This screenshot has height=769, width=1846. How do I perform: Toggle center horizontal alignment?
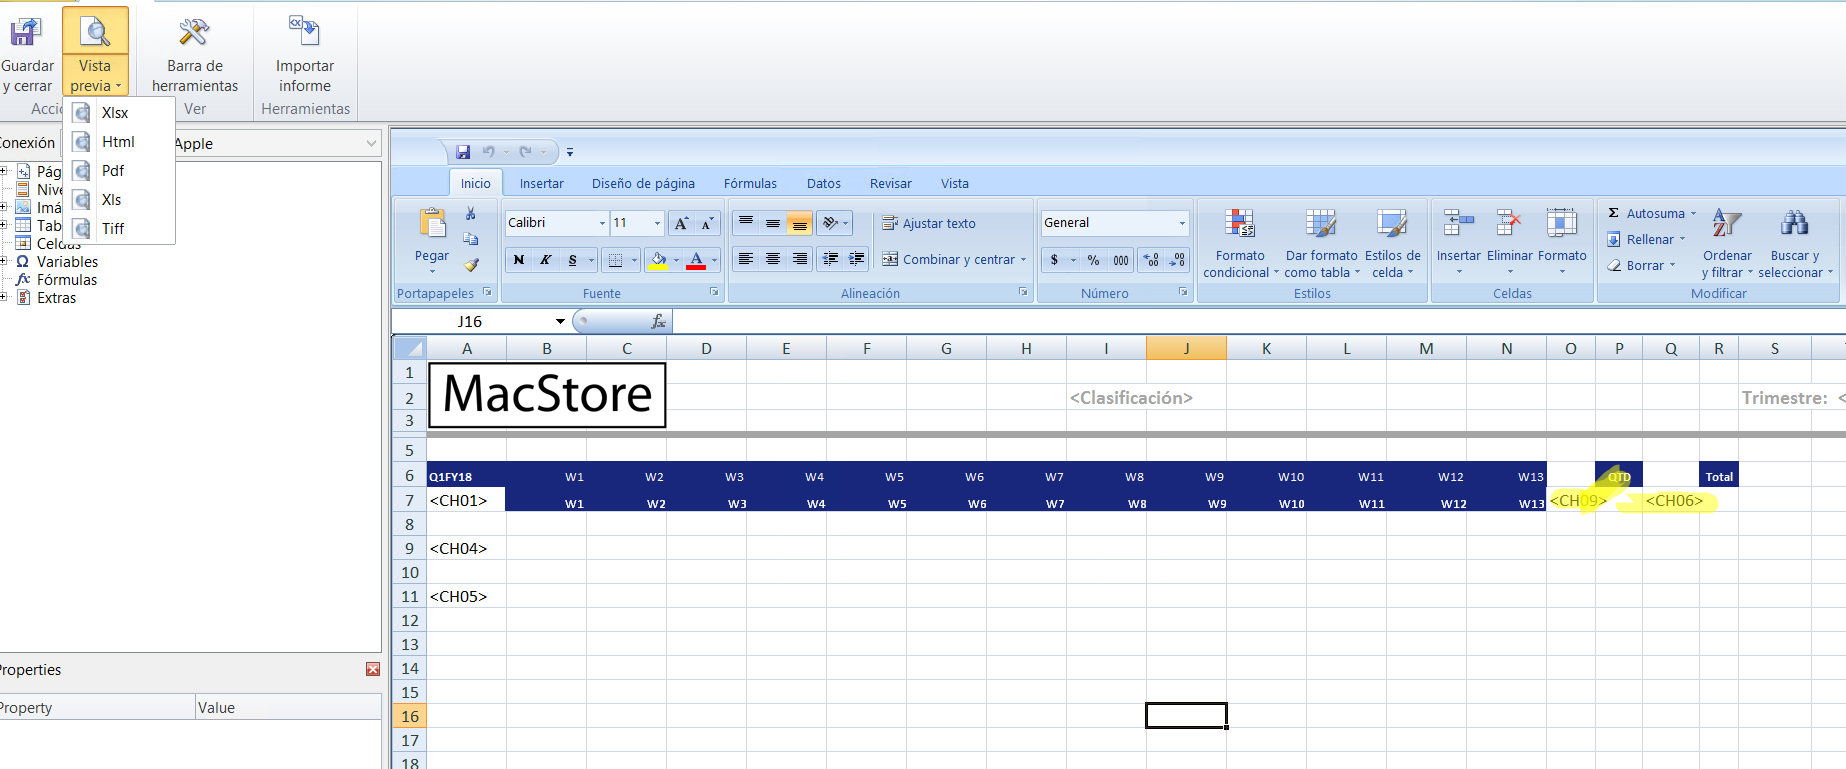click(x=773, y=259)
